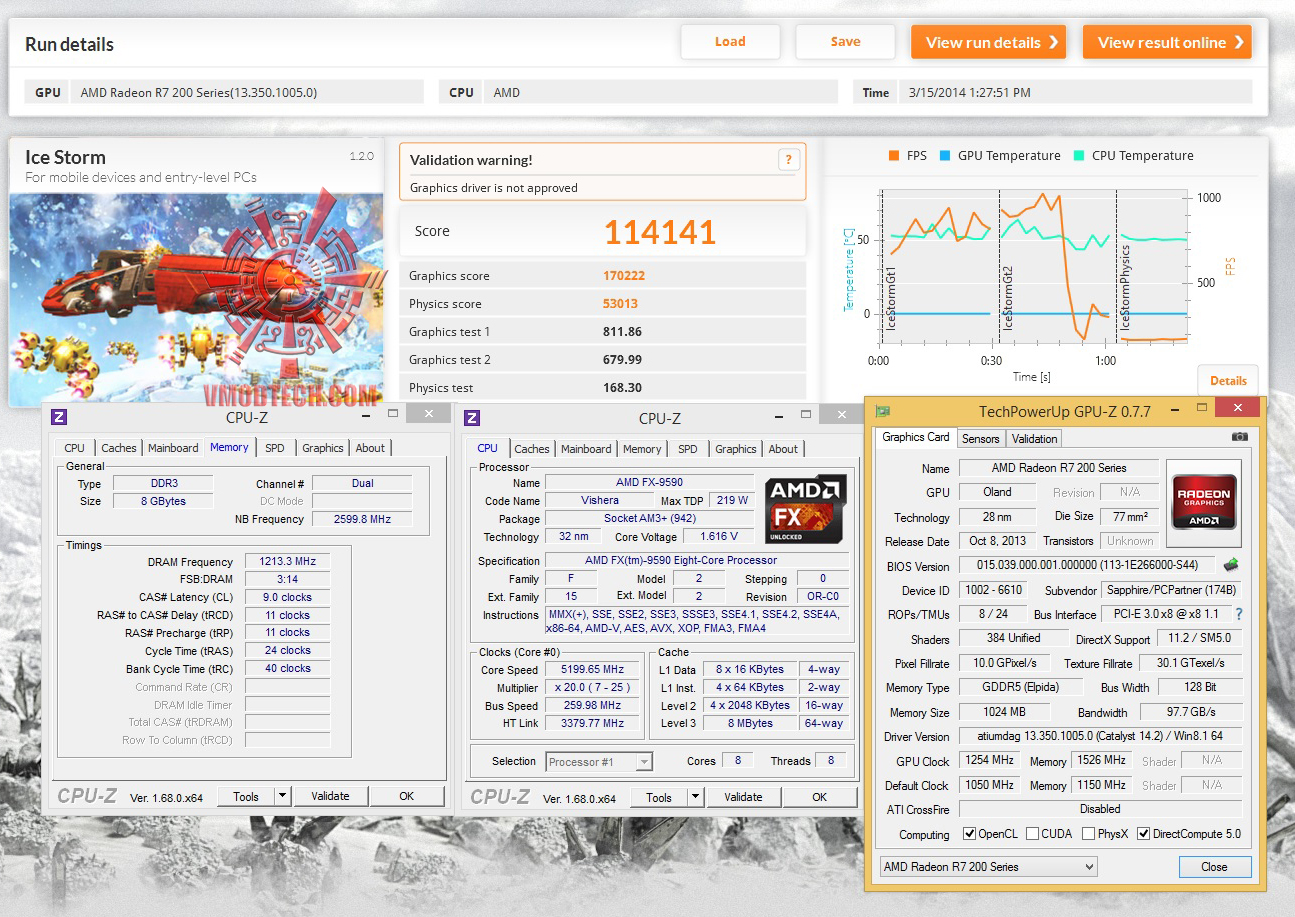Screen dimensions: 1295x917
Task: Click the CAS# Latency value 9.0 clocks
Action: pos(286,597)
